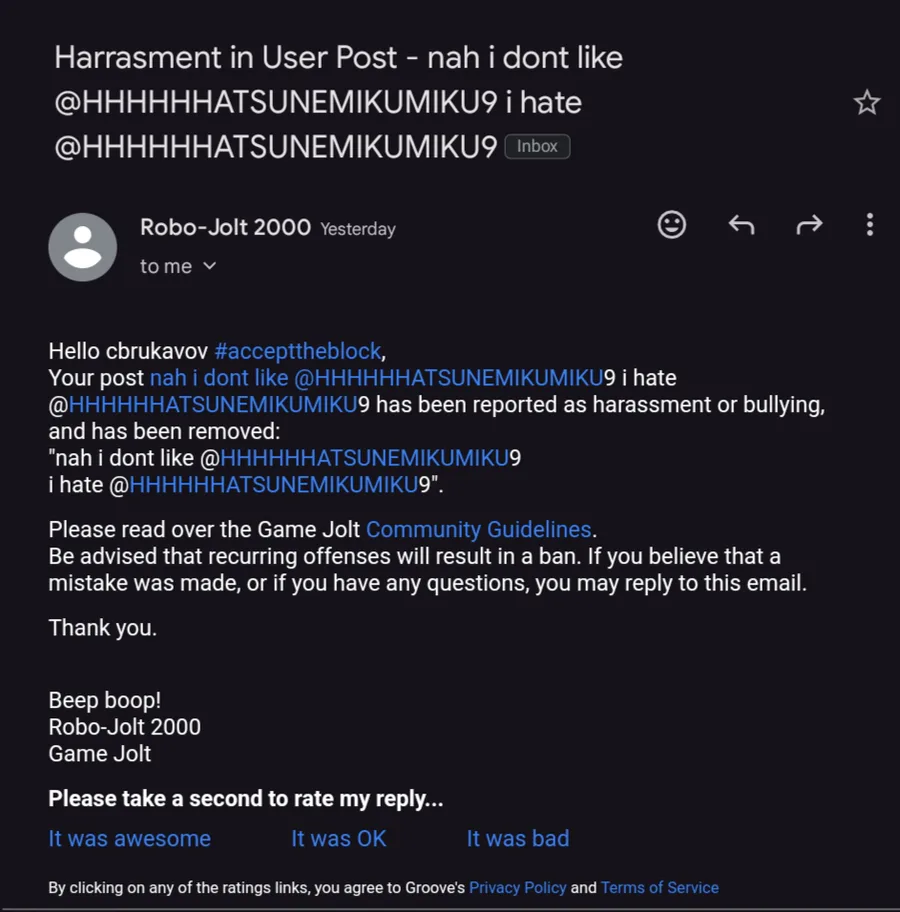Reply to Robo-Jolt 2000 with the arrow icon
This screenshot has width=900, height=912.
tap(741, 225)
